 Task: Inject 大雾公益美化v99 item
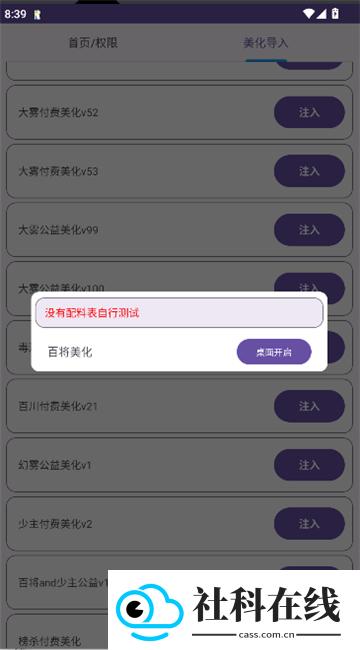click(309, 230)
